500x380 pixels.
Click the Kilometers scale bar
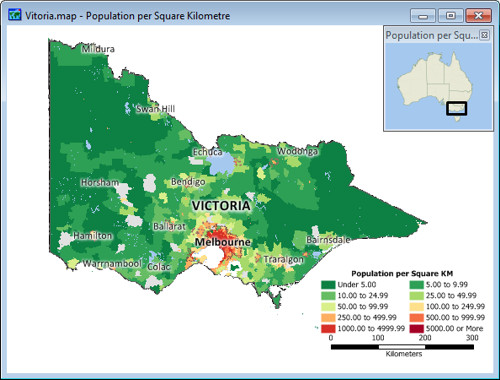(402, 347)
